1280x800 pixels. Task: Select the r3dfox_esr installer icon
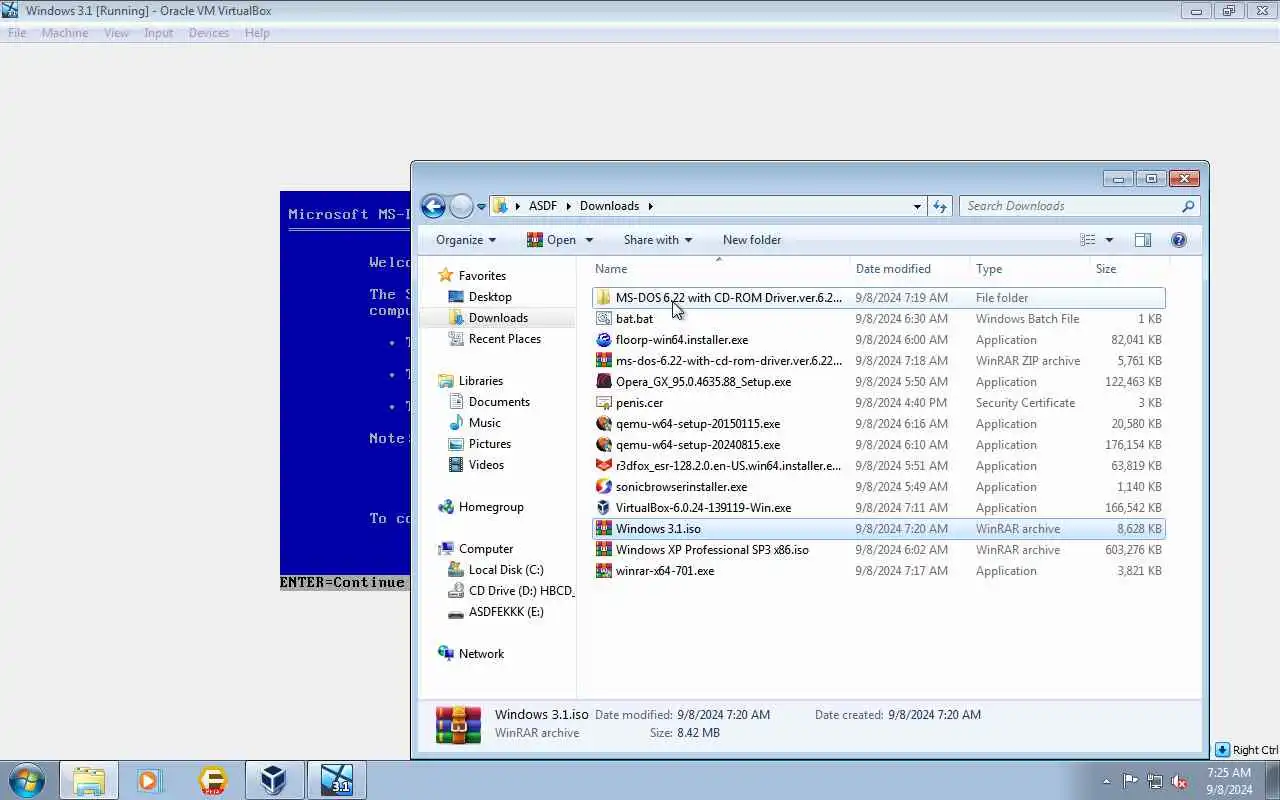[604, 466]
